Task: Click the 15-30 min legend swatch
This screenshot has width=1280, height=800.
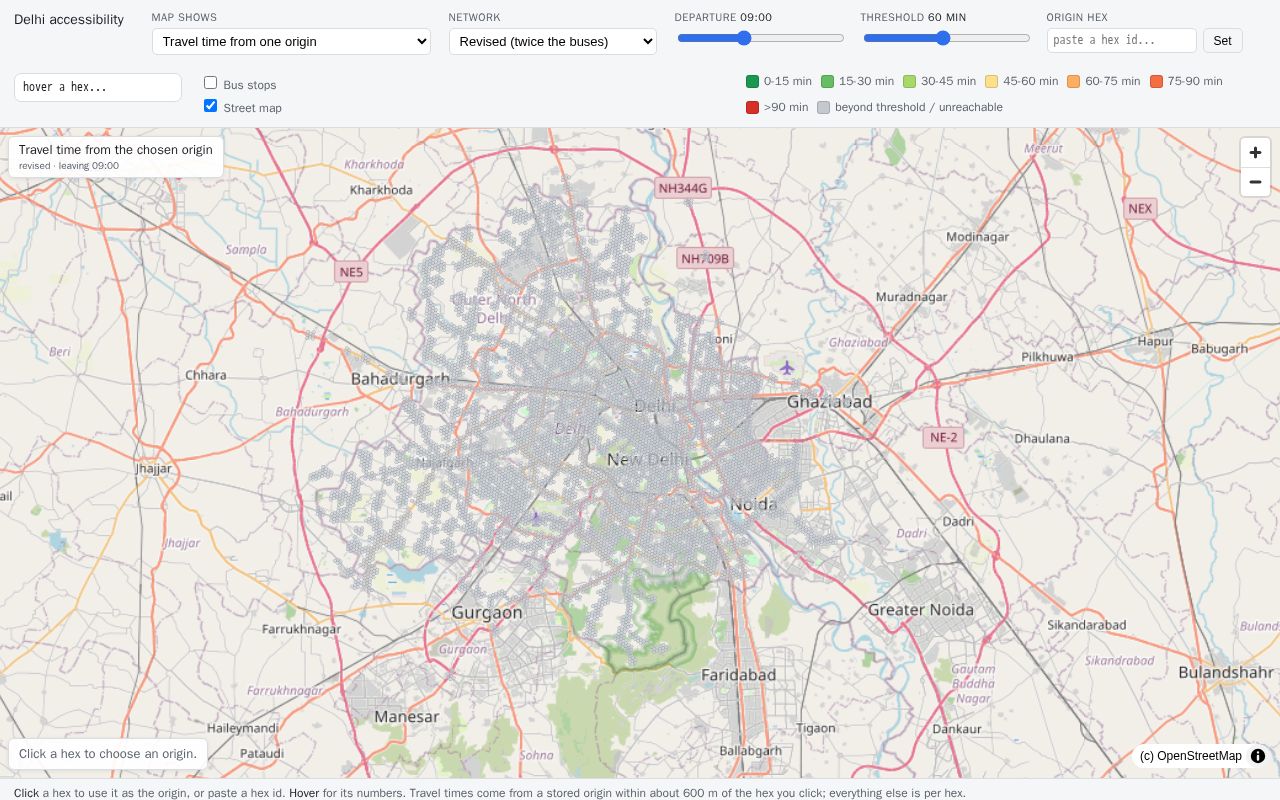Action: tap(827, 81)
